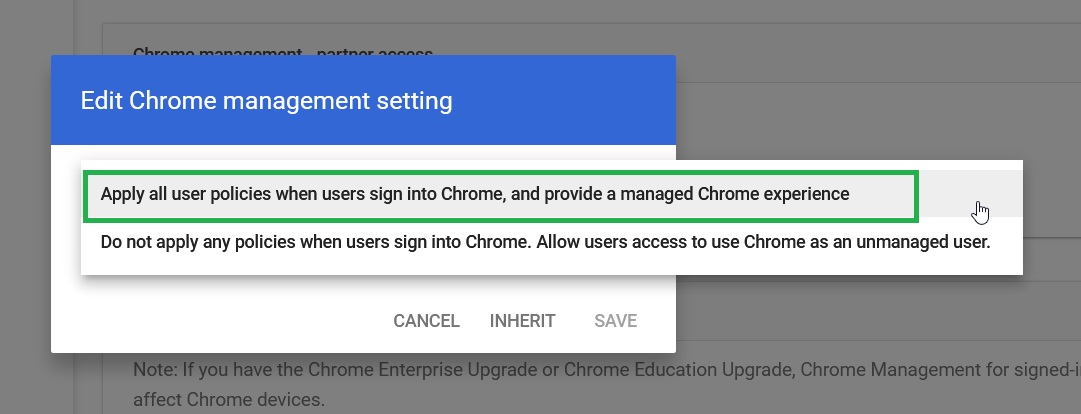1081x414 pixels.
Task: Click the CANCEL button in dialog
Action: click(x=426, y=321)
